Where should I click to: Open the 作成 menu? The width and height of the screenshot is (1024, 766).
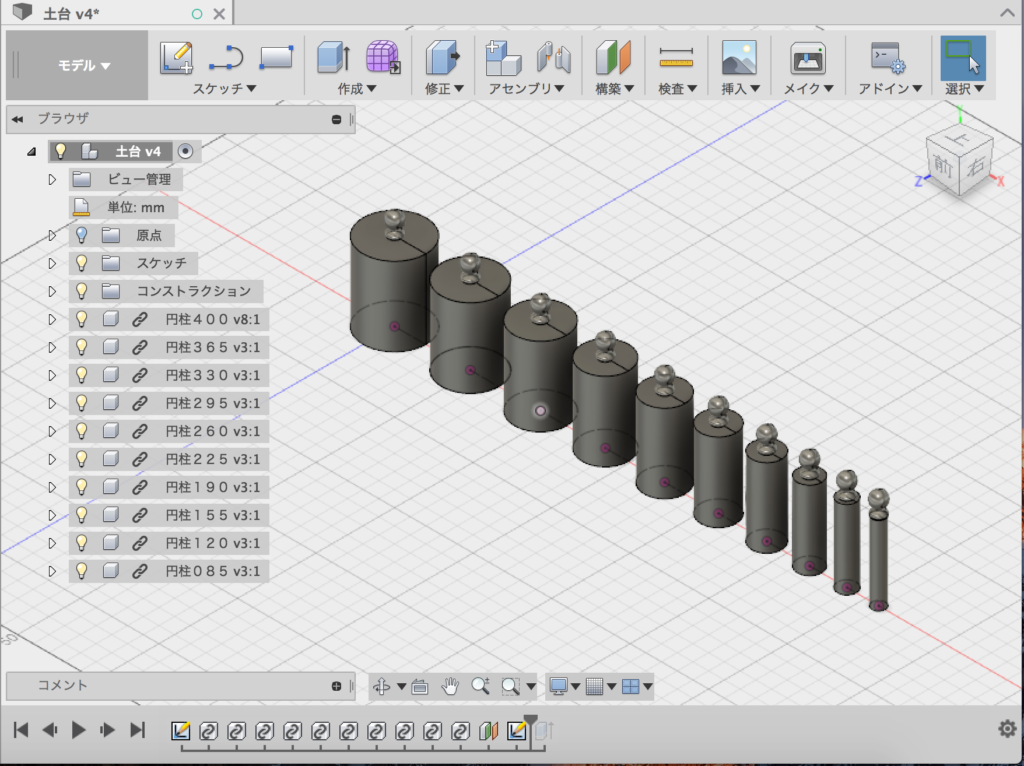[357, 88]
